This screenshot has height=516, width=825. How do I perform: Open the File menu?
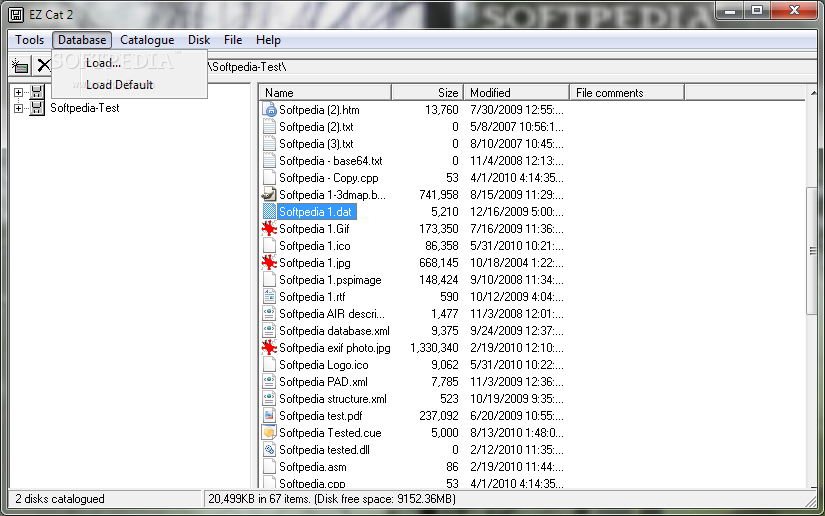[x=233, y=40]
